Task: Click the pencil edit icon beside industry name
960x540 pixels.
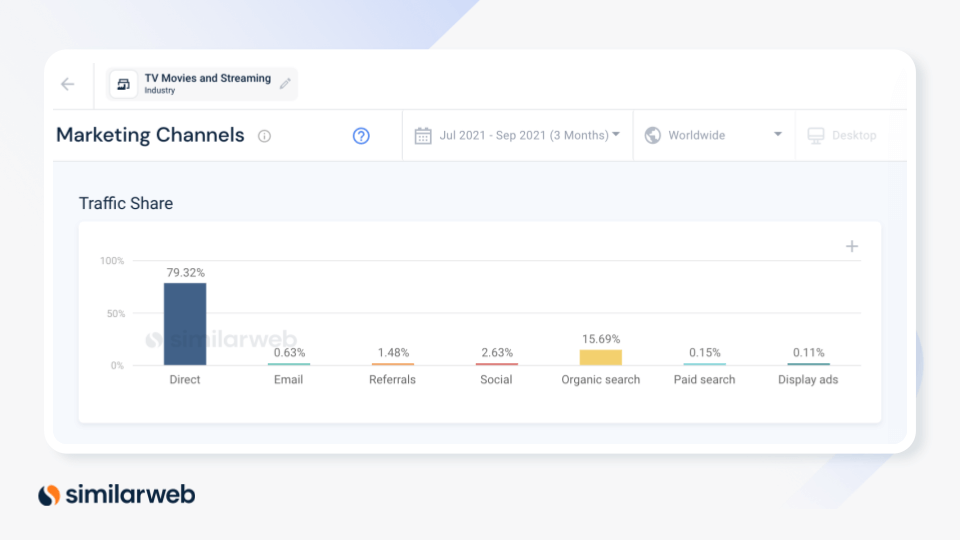Action: pos(285,84)
